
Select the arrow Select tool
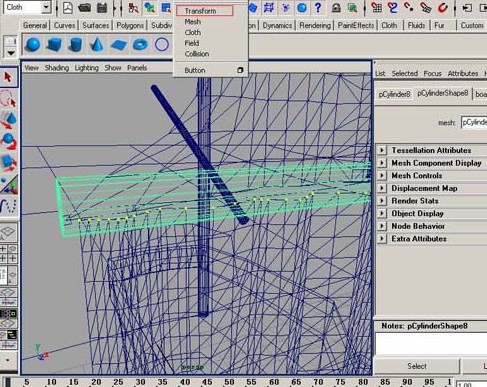[x=8, y=77]
